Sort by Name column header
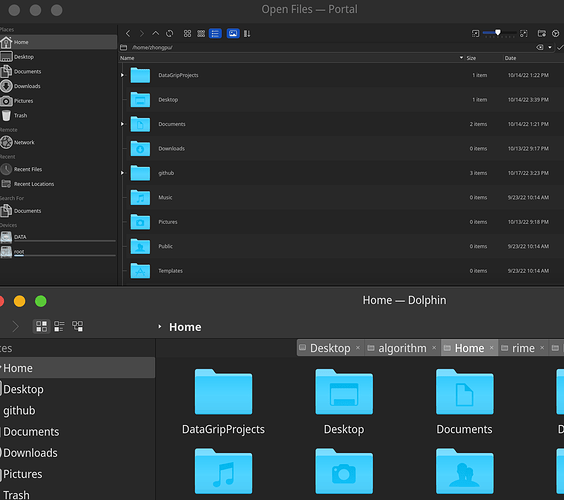Viewport: 564px width, 500px height. (x=291, y=58)
